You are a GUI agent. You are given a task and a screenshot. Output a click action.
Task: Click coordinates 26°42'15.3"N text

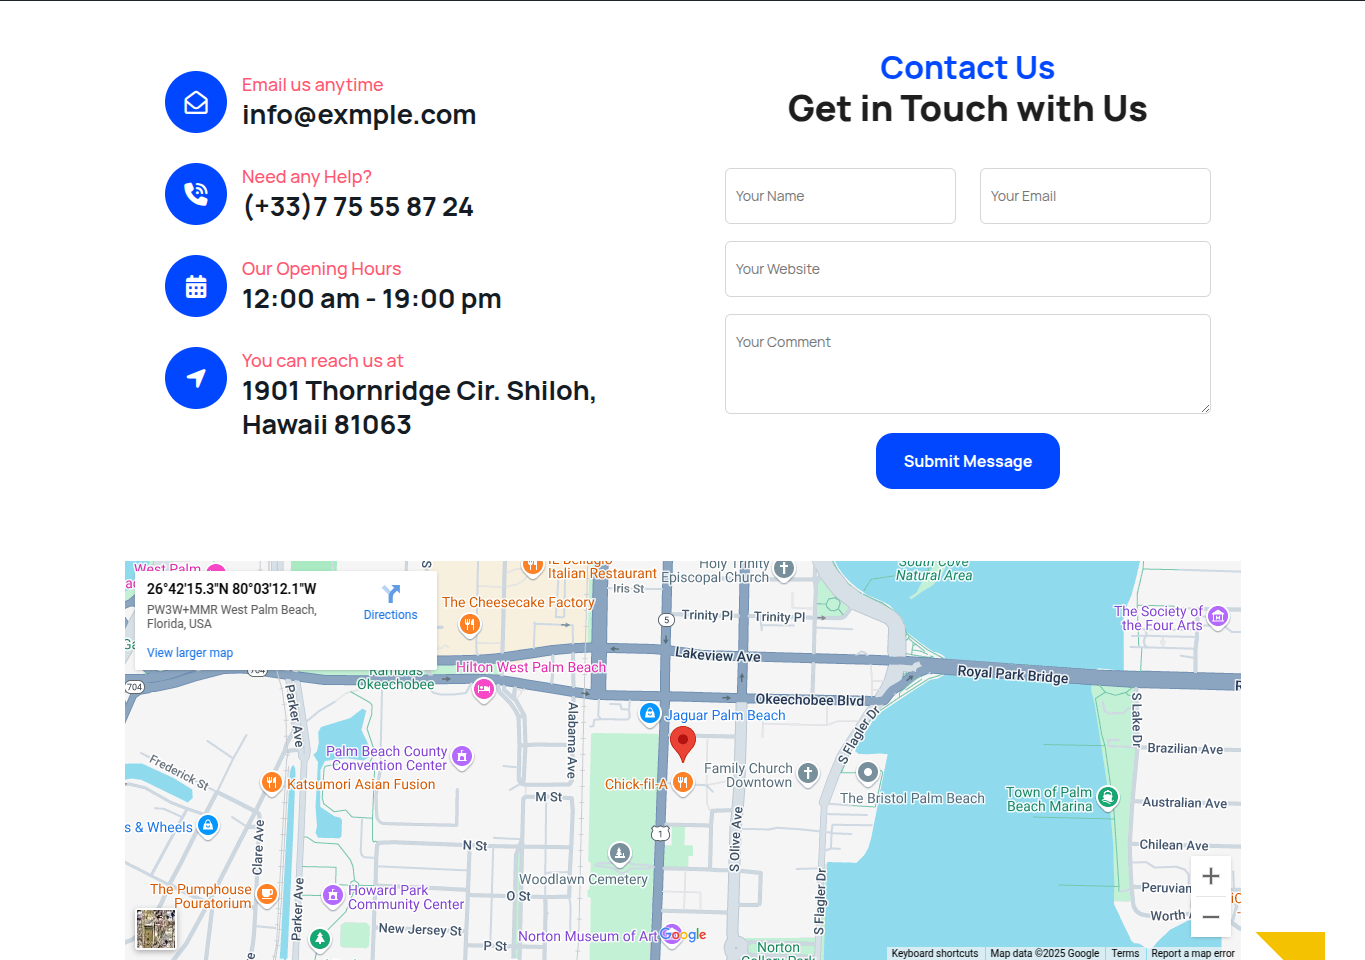232,589
